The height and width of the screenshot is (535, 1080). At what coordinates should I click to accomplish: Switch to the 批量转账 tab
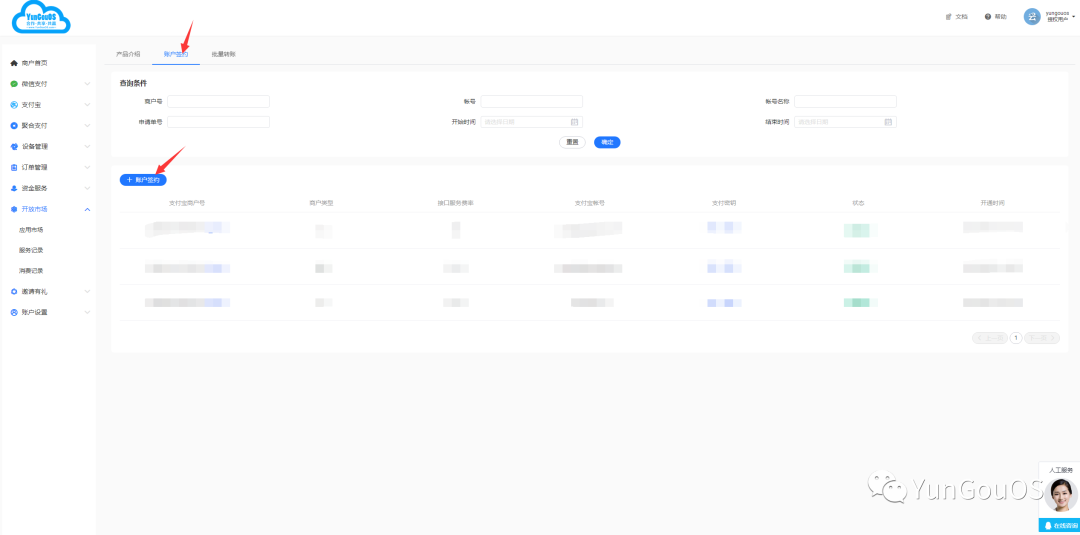[224, 54]
